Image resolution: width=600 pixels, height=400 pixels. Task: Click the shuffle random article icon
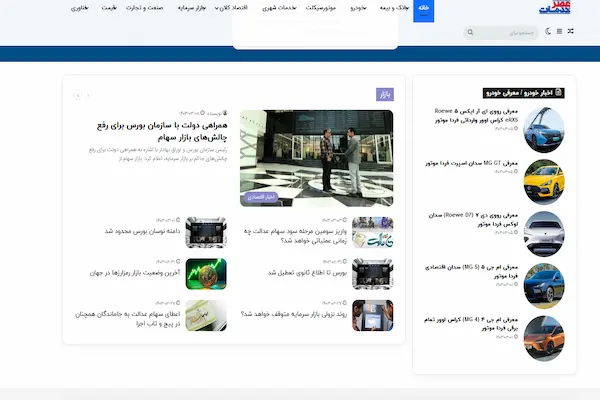571,32
